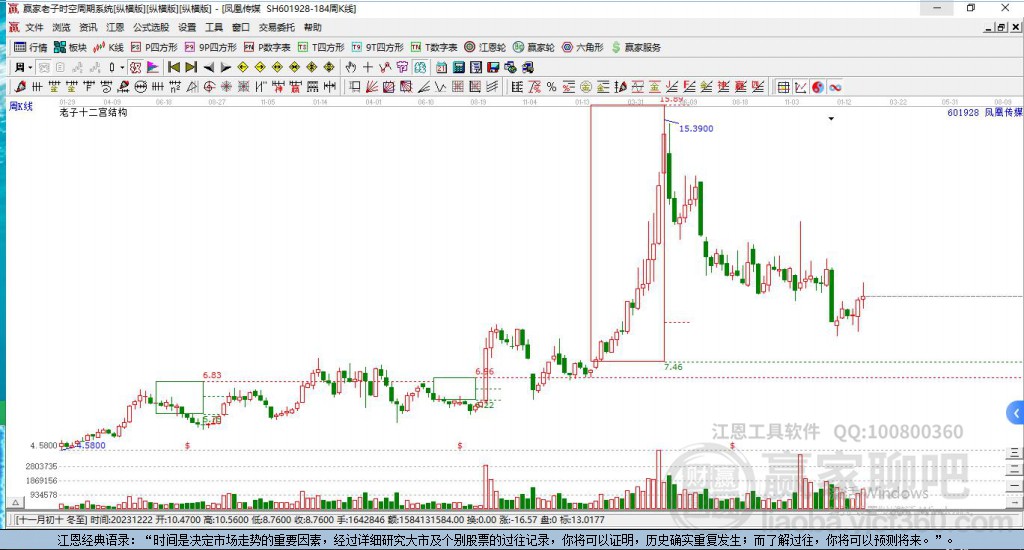Expand the dropdown next to the 0 indicator
Screen dimensions: 1024x550
coord(122,67)
